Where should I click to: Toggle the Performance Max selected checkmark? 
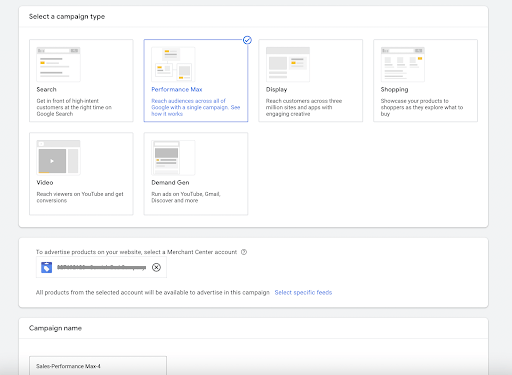coord(247,40)
